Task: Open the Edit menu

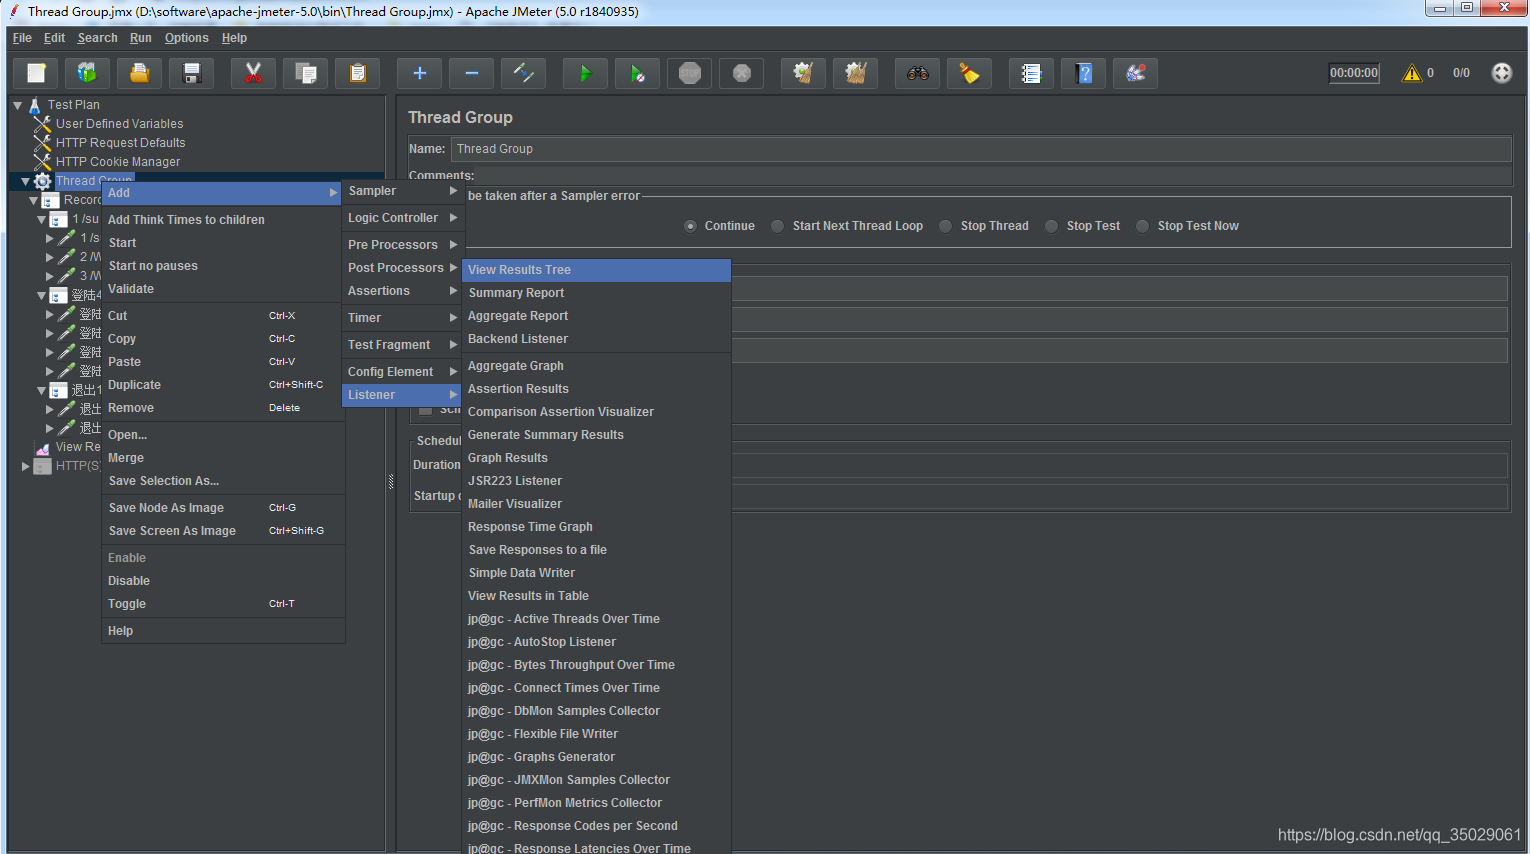Action: coord(54,38)
